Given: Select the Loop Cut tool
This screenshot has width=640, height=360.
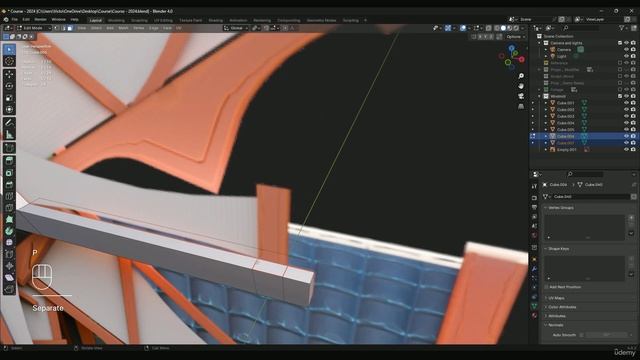Looking at the screenshot, I should pos(9,196).
